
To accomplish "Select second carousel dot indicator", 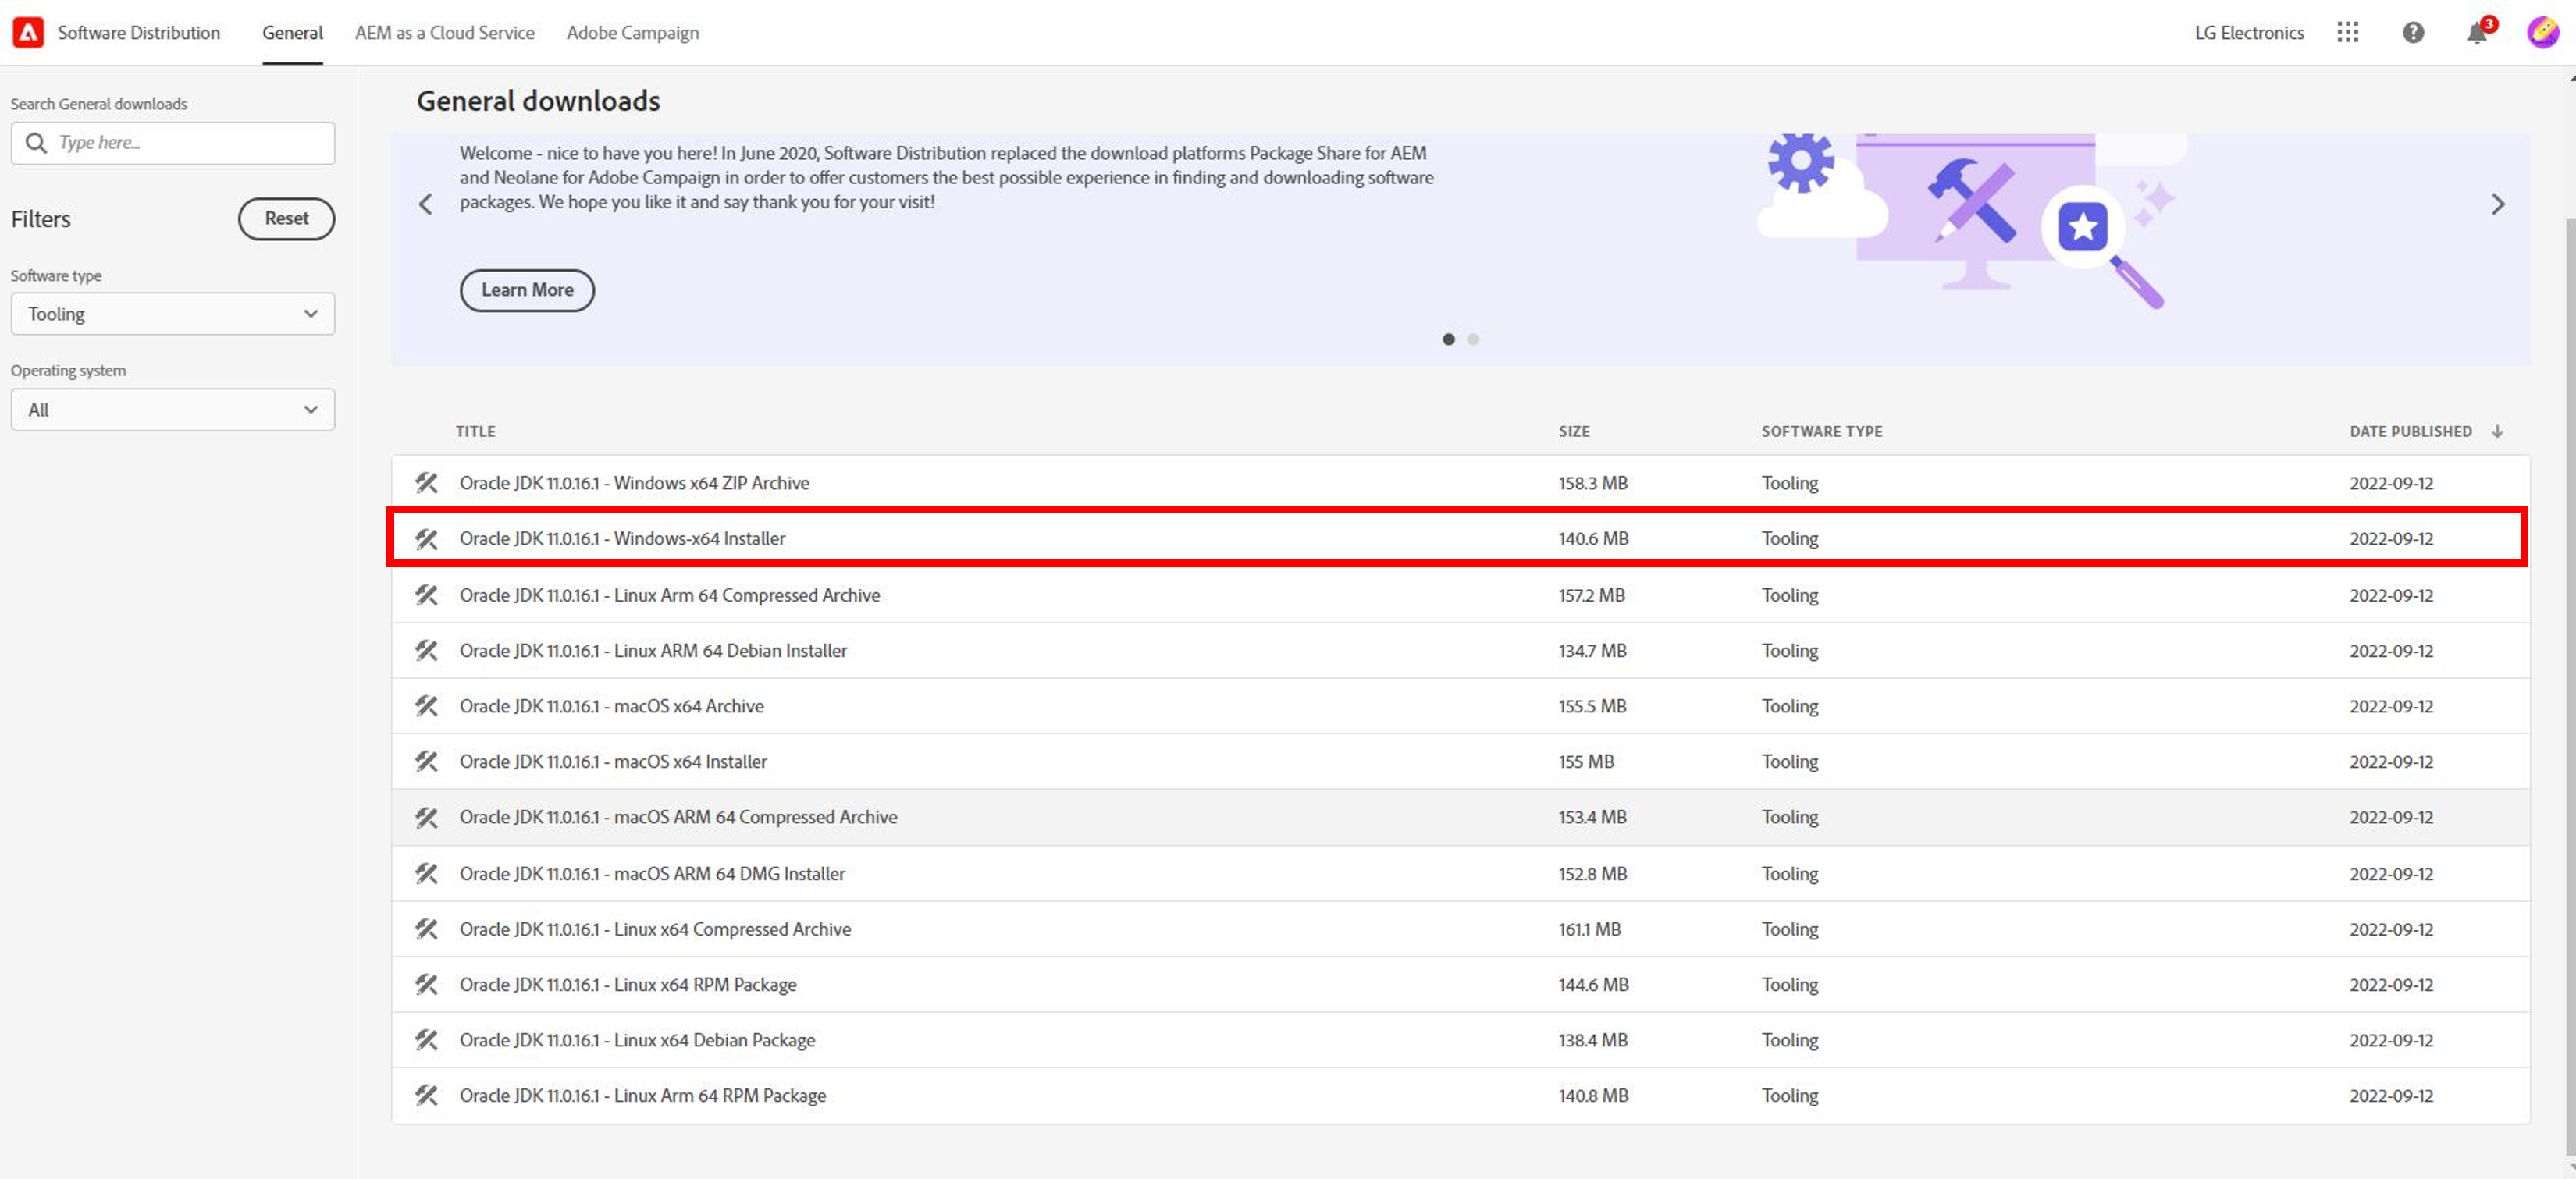I will click(1473, 339).
